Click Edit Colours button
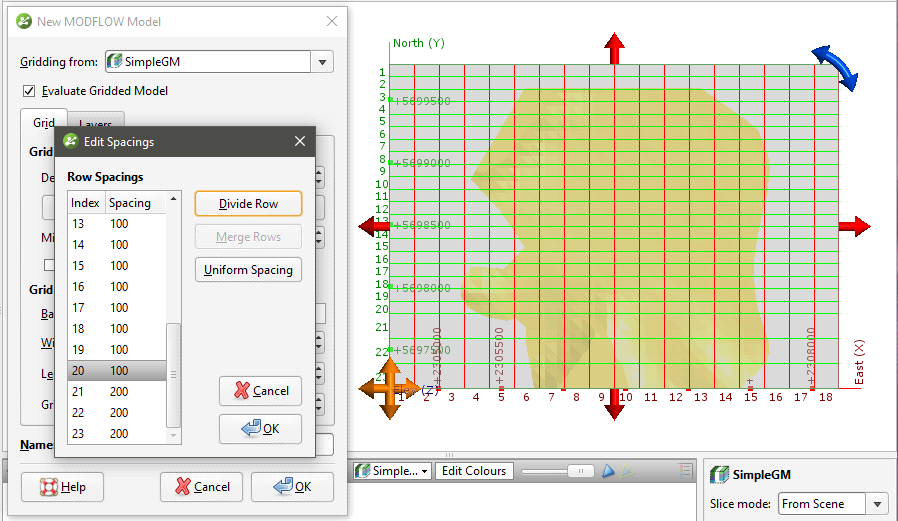Screen dimensions: 898x521 tap(475, 471)
